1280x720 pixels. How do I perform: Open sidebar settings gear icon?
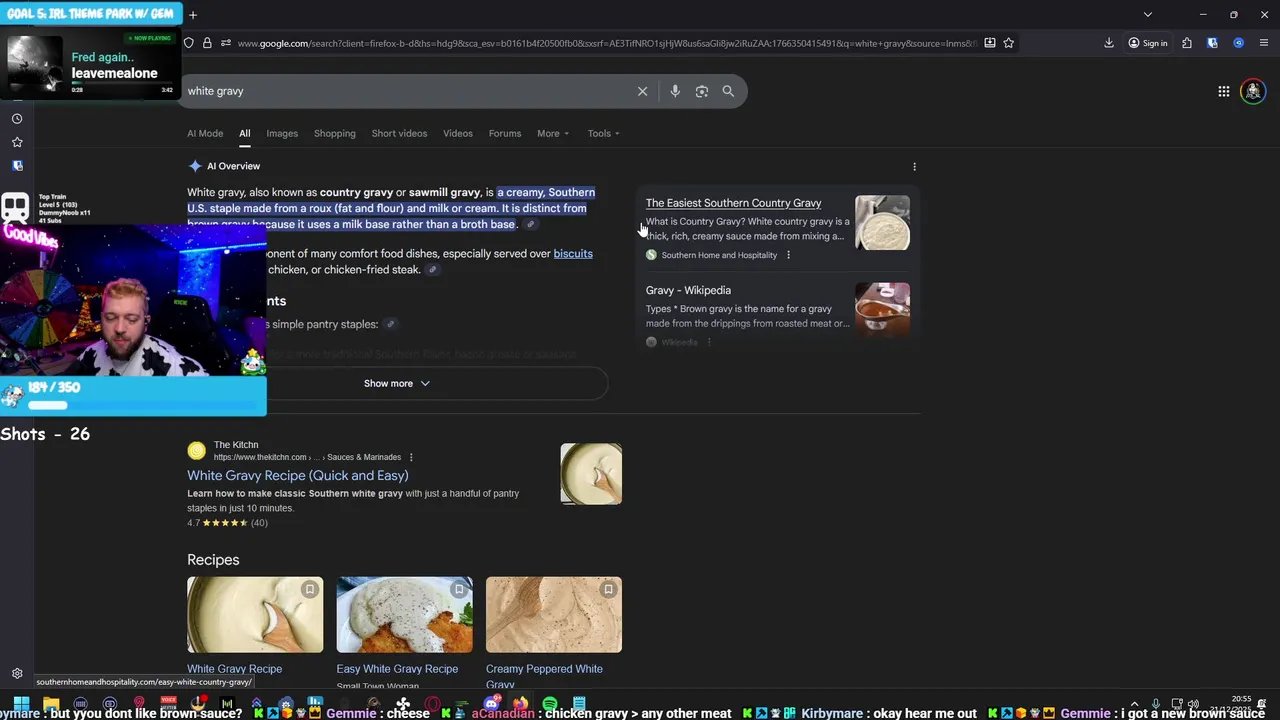click(x=17, y=674)
